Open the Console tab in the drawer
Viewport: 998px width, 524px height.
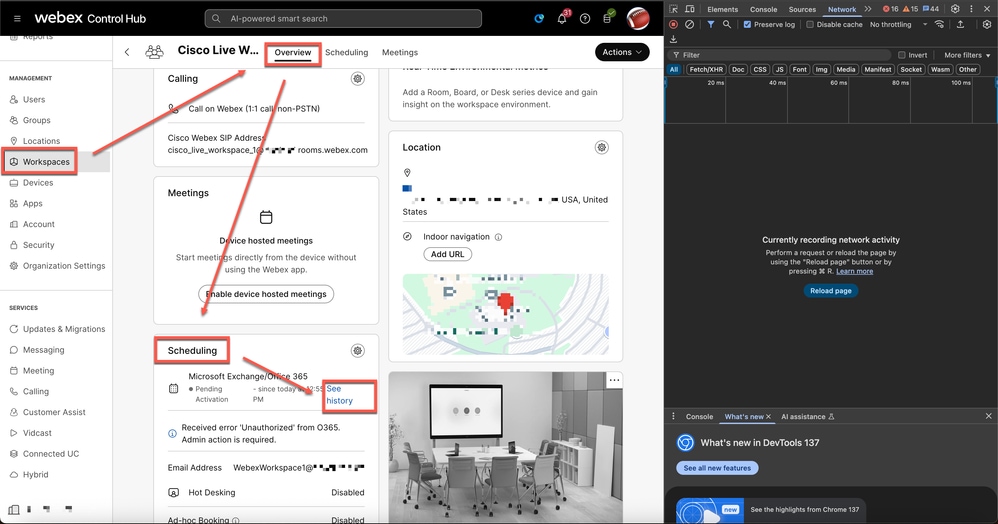point(699,416)
